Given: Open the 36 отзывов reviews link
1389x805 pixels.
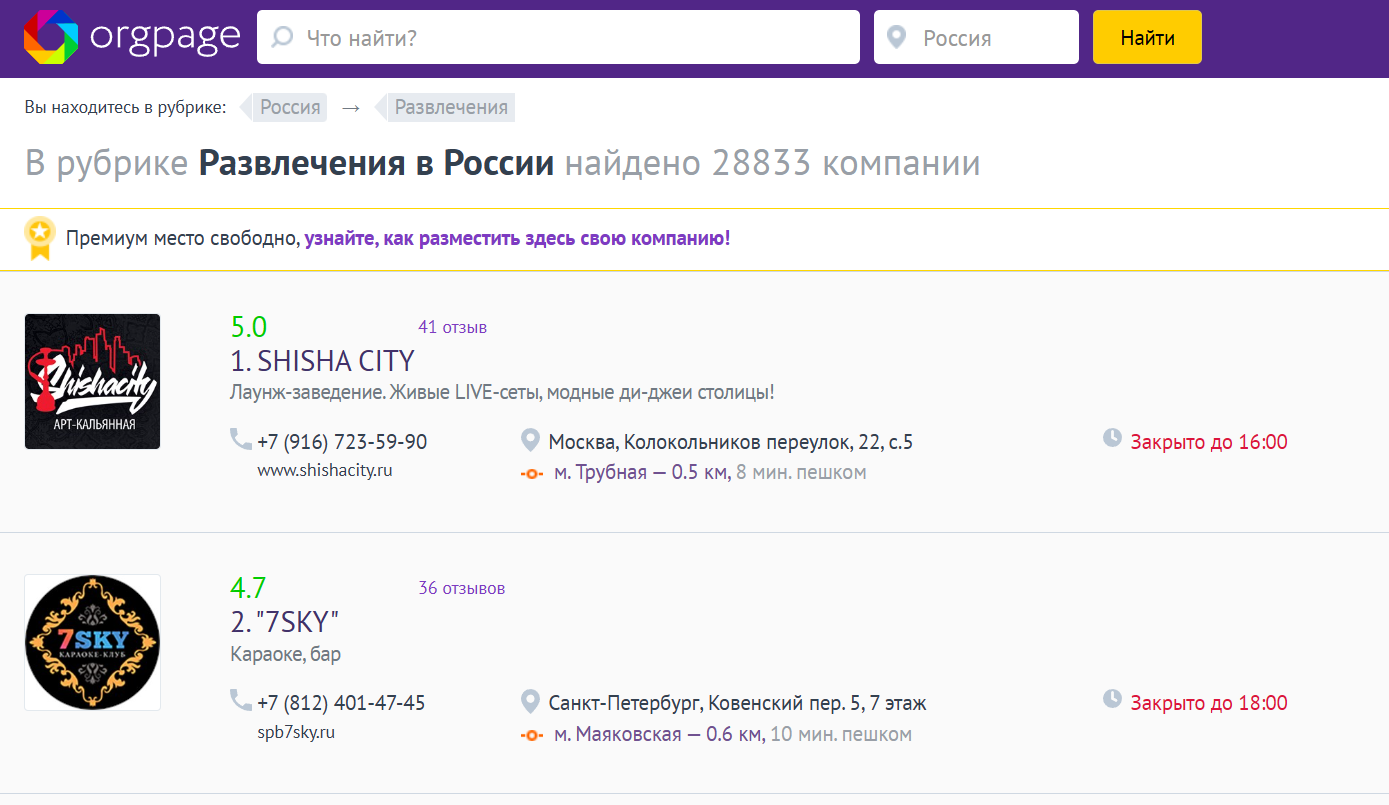Looking at the screenshot, I should pos(462,588).
